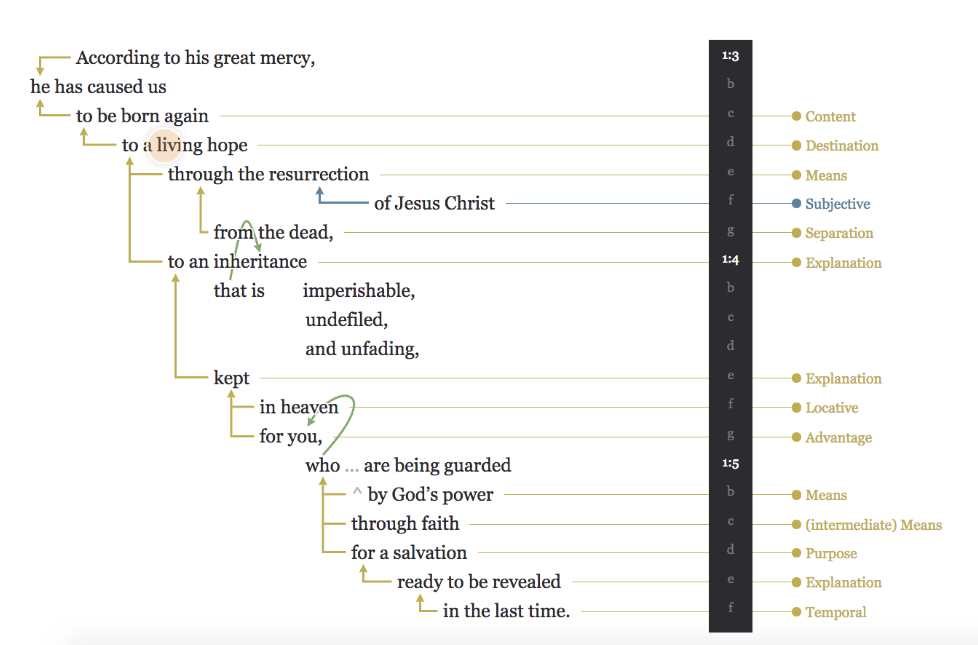The width and height of the screenshot is (978, 645).
Task: Jump to the 1:5 verse marker
Action: click(x=730, y=464)
